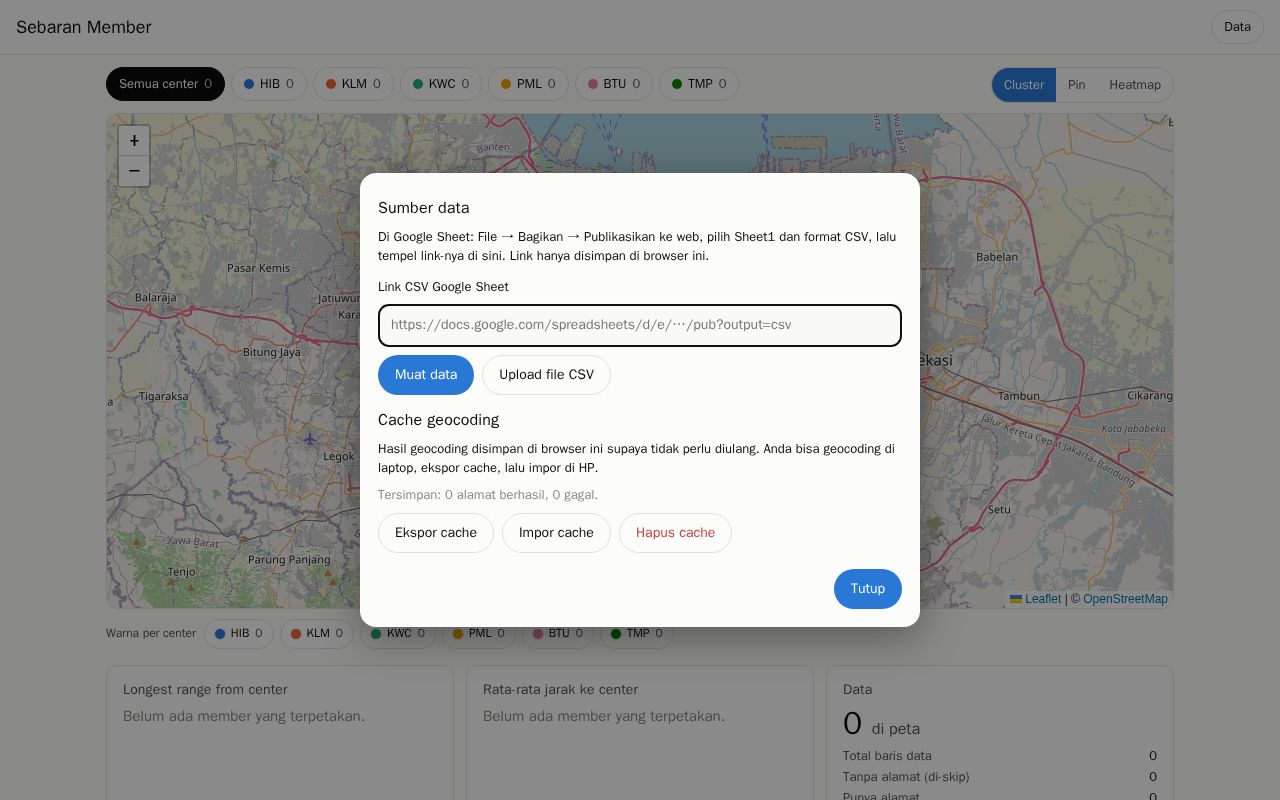This screenshot has height=800, width=1280.
Task: Switch to Heatmap map view
Action: point(1135,85)
